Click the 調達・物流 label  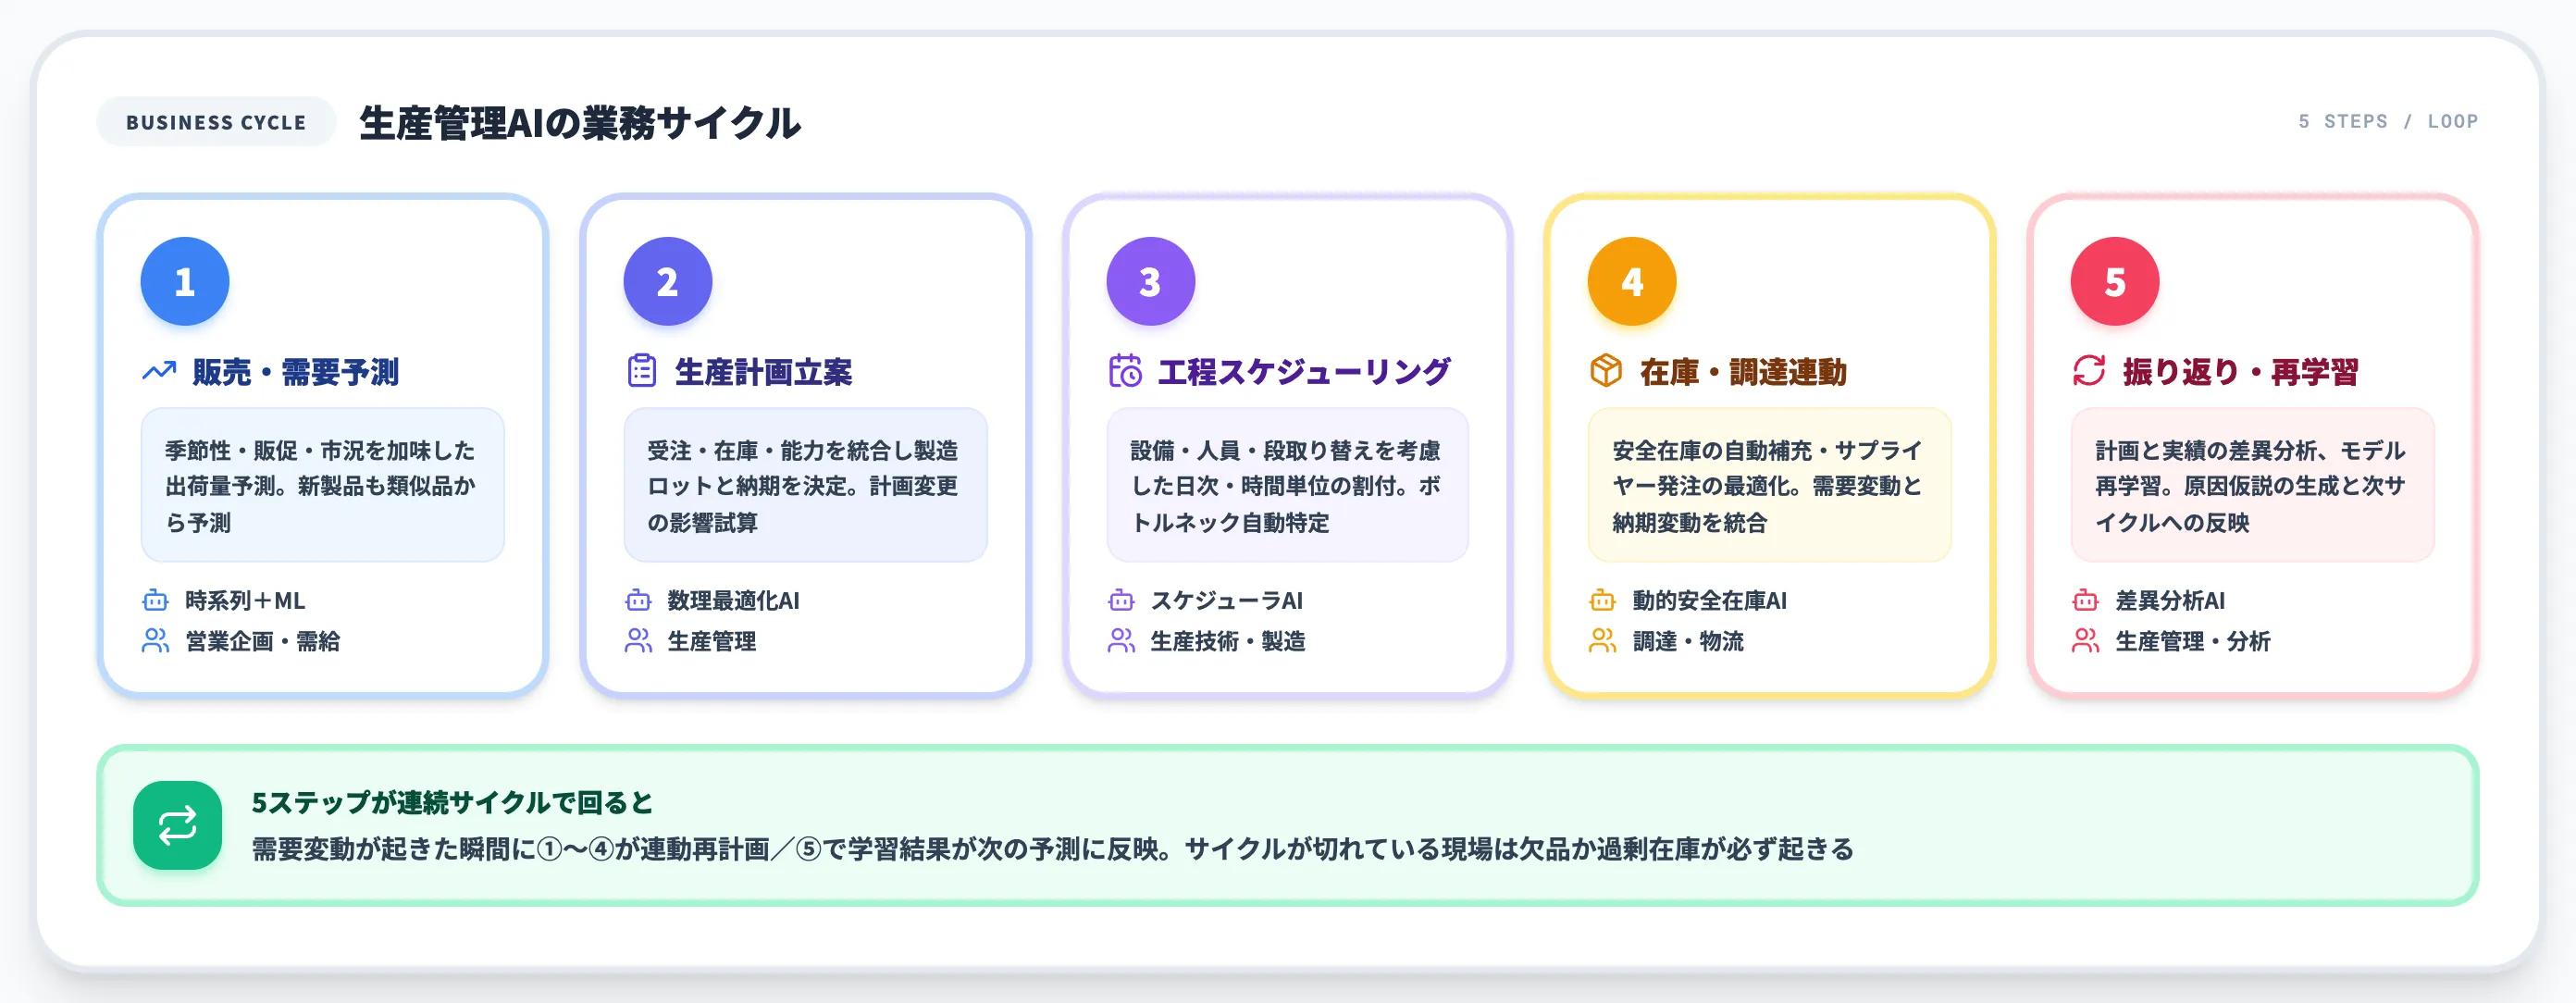click(1688, 641)
